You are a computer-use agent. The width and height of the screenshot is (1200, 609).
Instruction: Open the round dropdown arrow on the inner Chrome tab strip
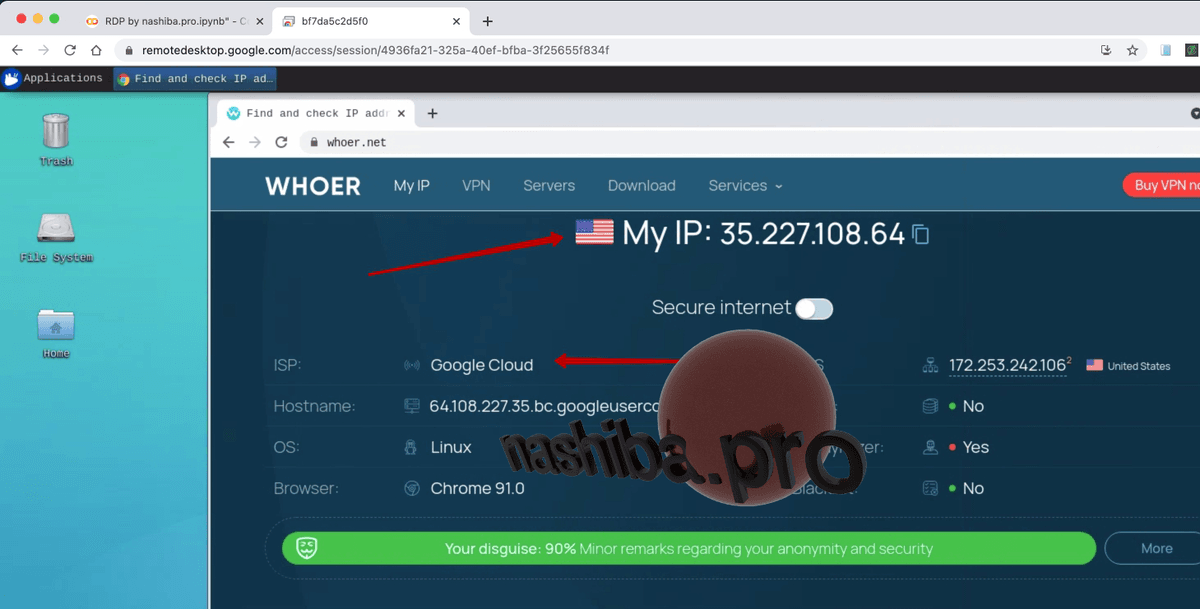[x=1195, y=113]
